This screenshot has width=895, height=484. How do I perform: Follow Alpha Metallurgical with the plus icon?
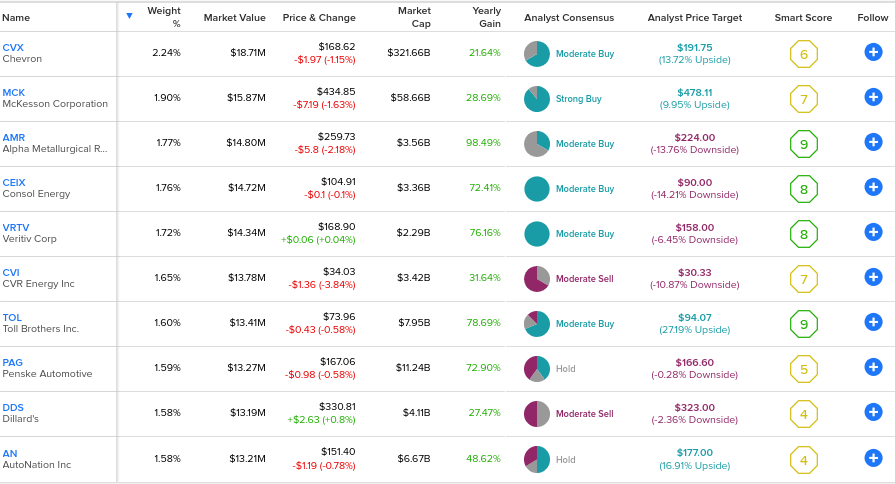873,142
